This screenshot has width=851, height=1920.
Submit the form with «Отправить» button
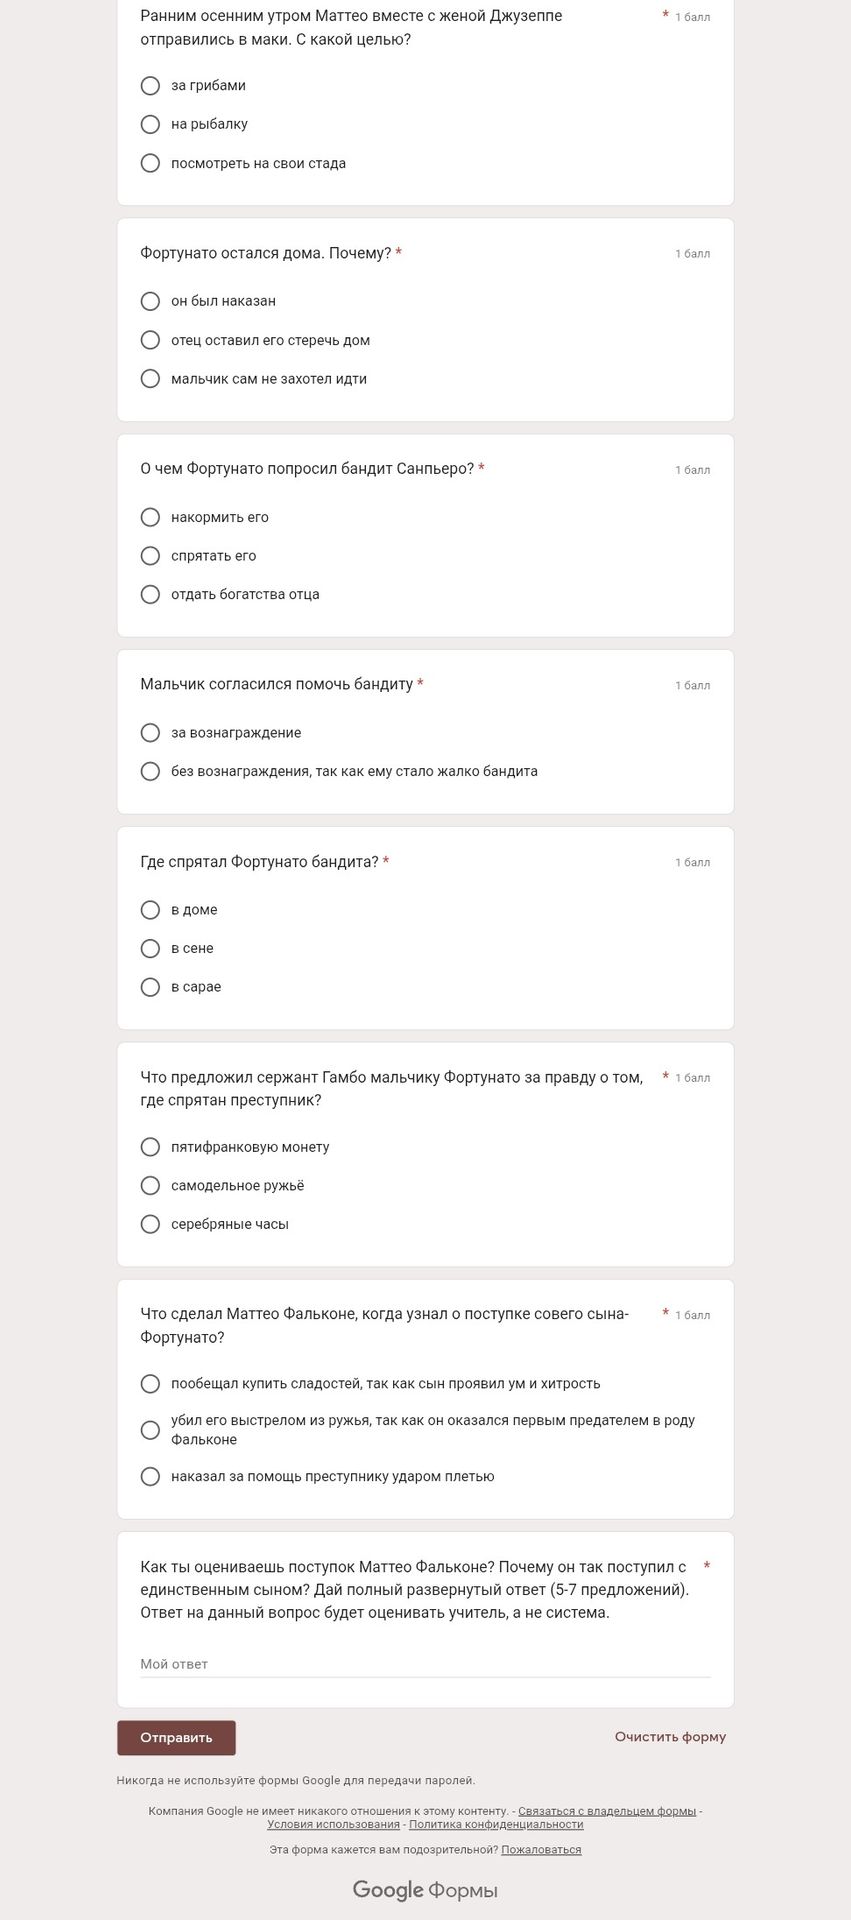coord(176,1738)
